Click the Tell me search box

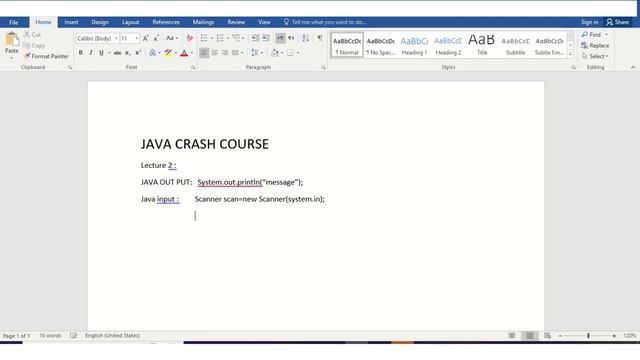coord(325,22)
